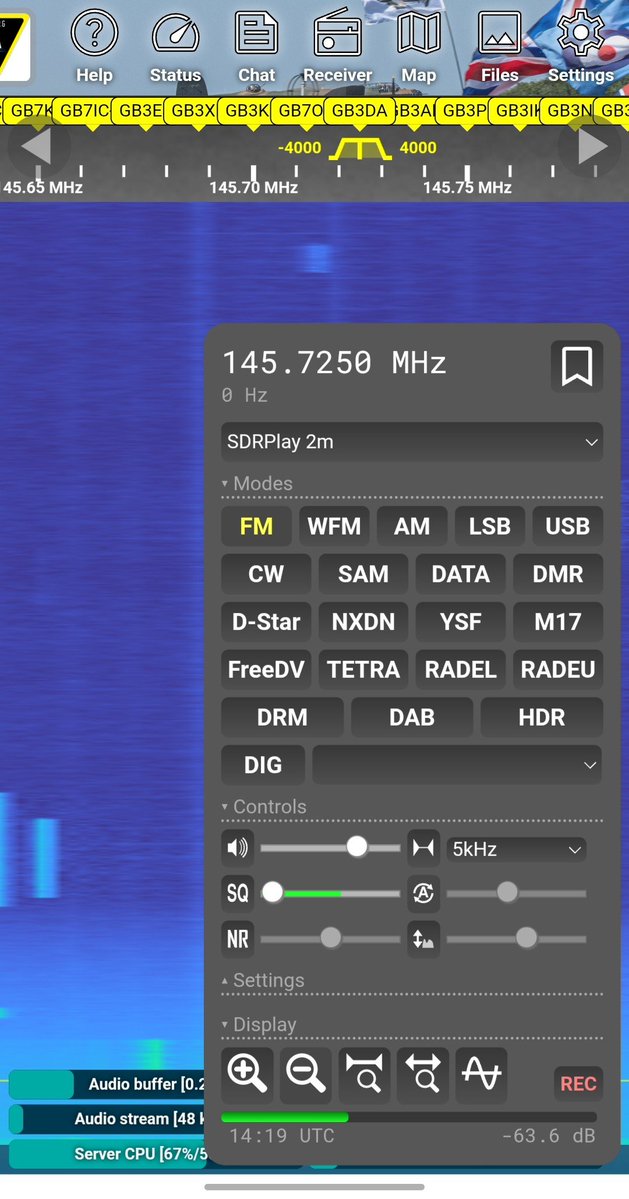Select M17 mode
629x1199 pixels.
pos(558,622)
